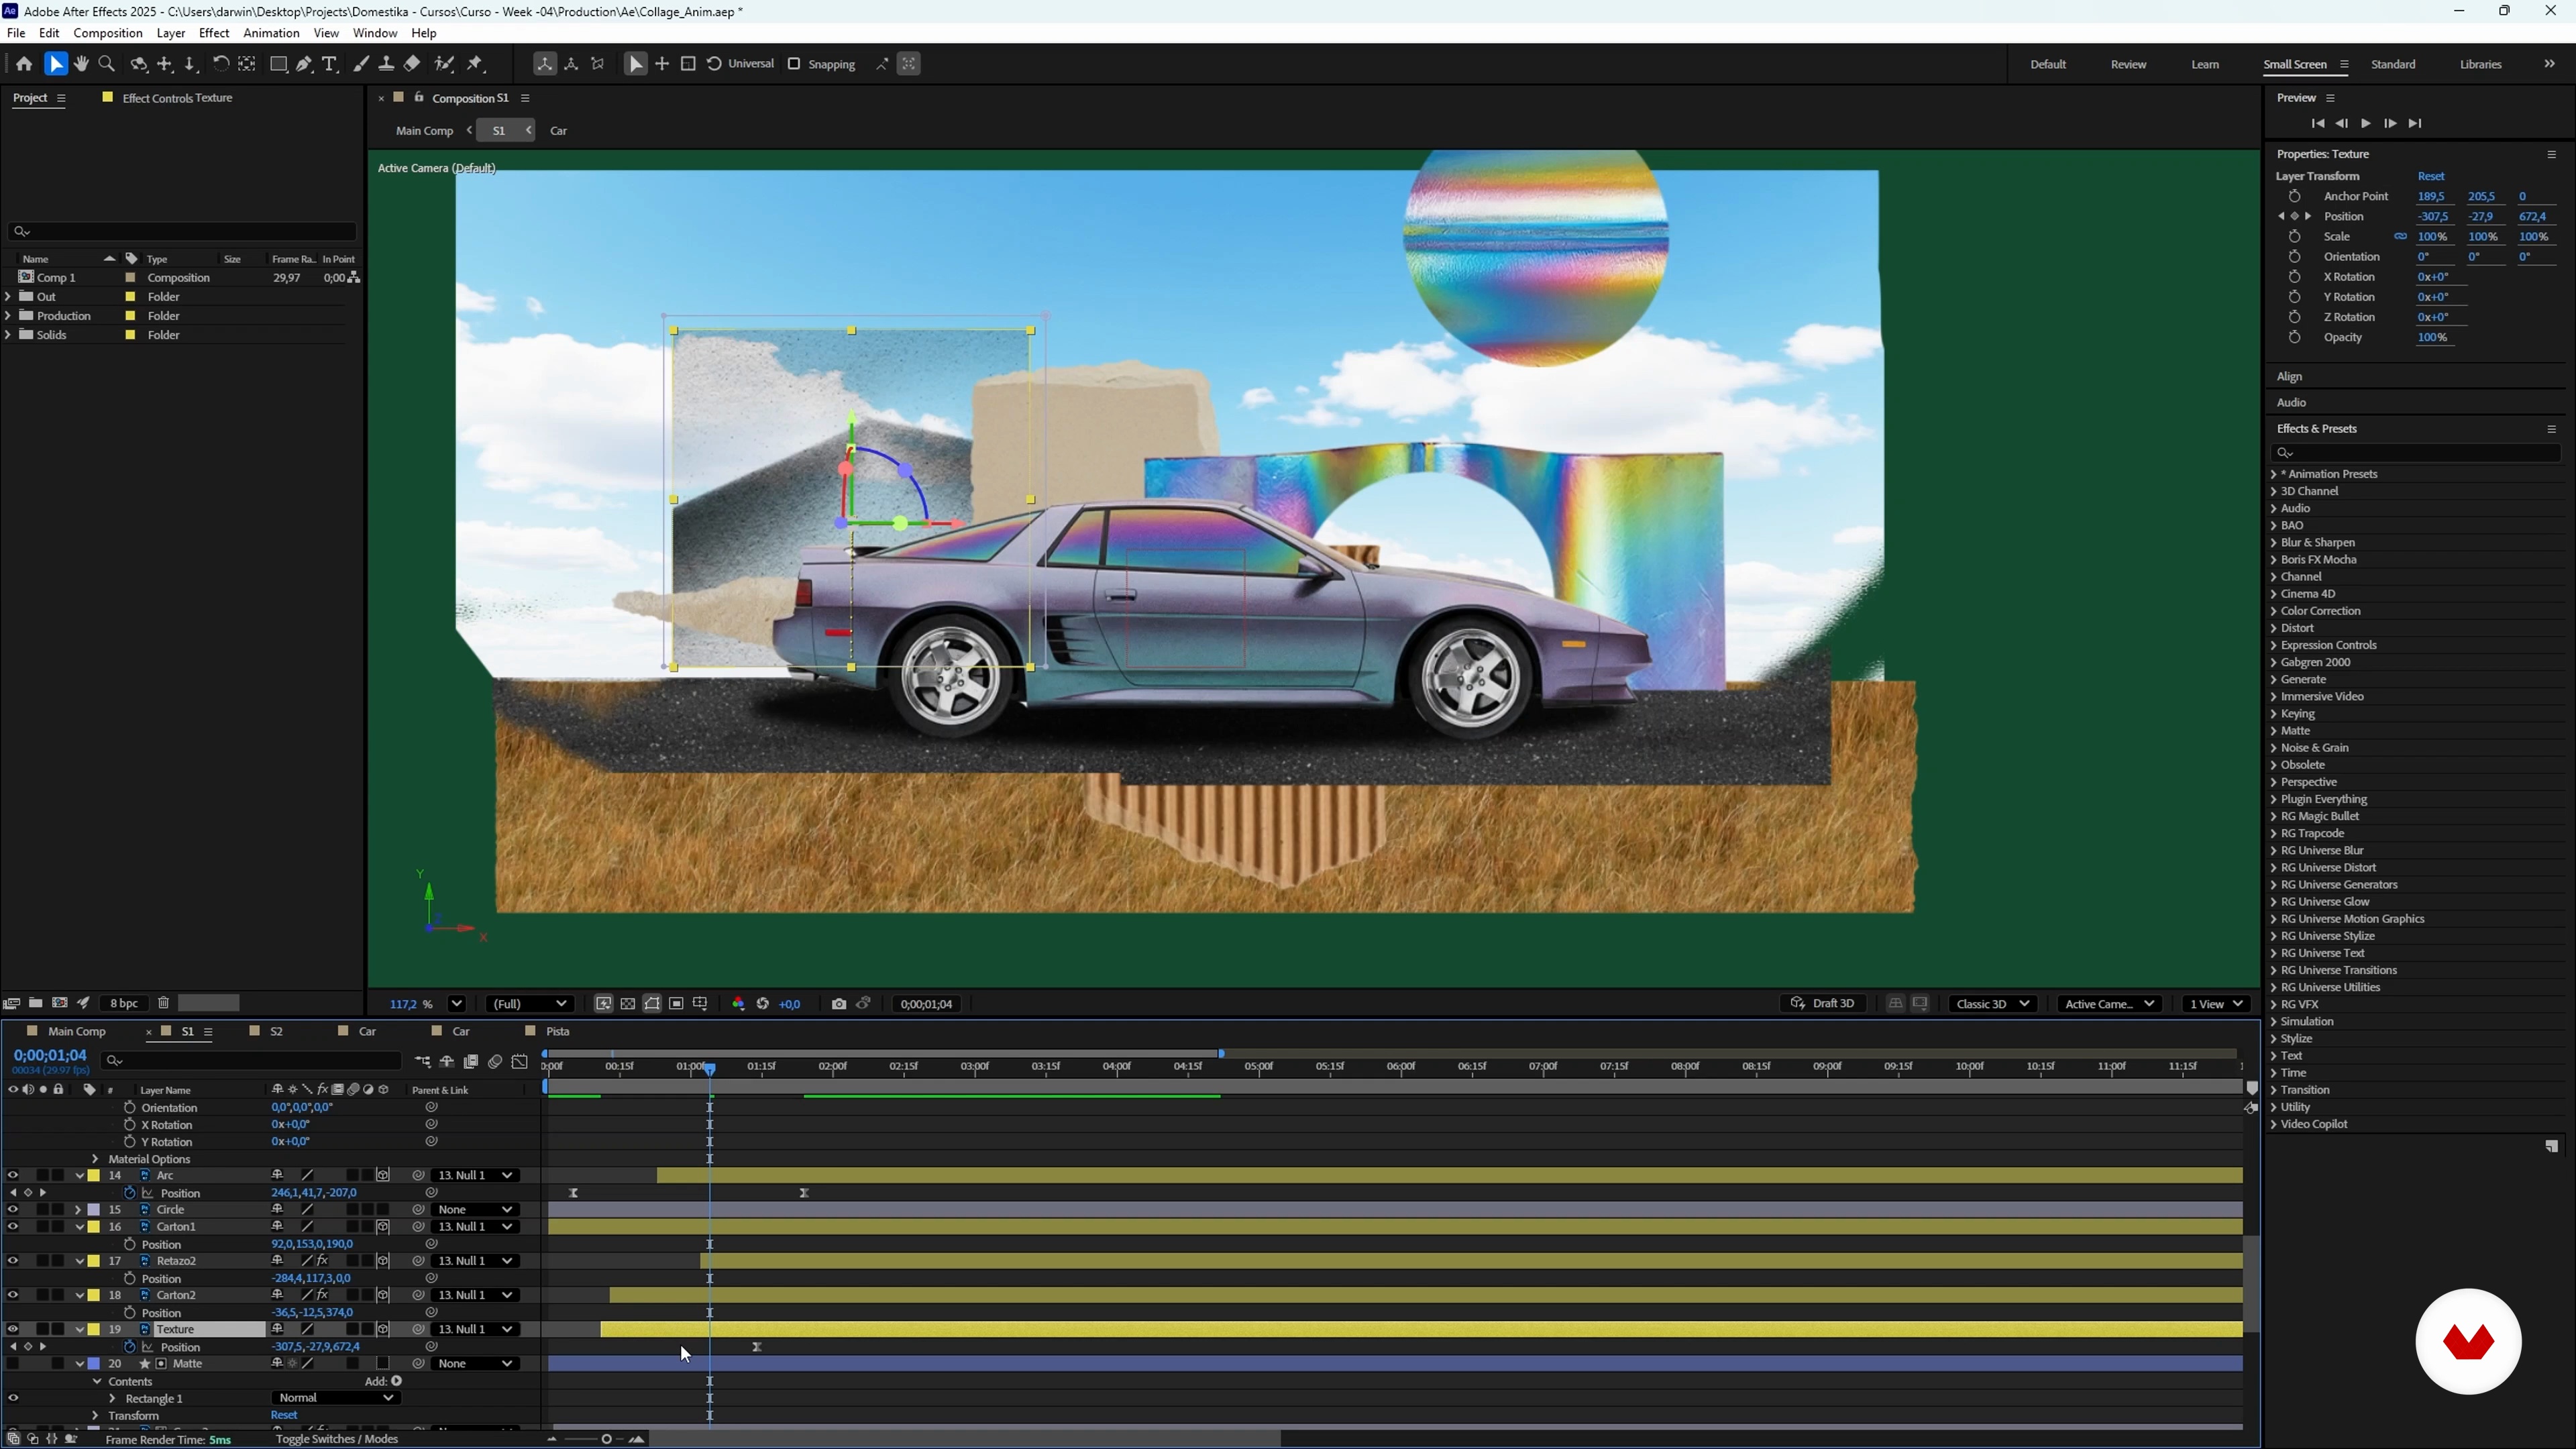Viewport: 2576px width, 1449px height.
Task: Open the Classic 3D renderer dropdown
Action: tap(1992, 1004)
